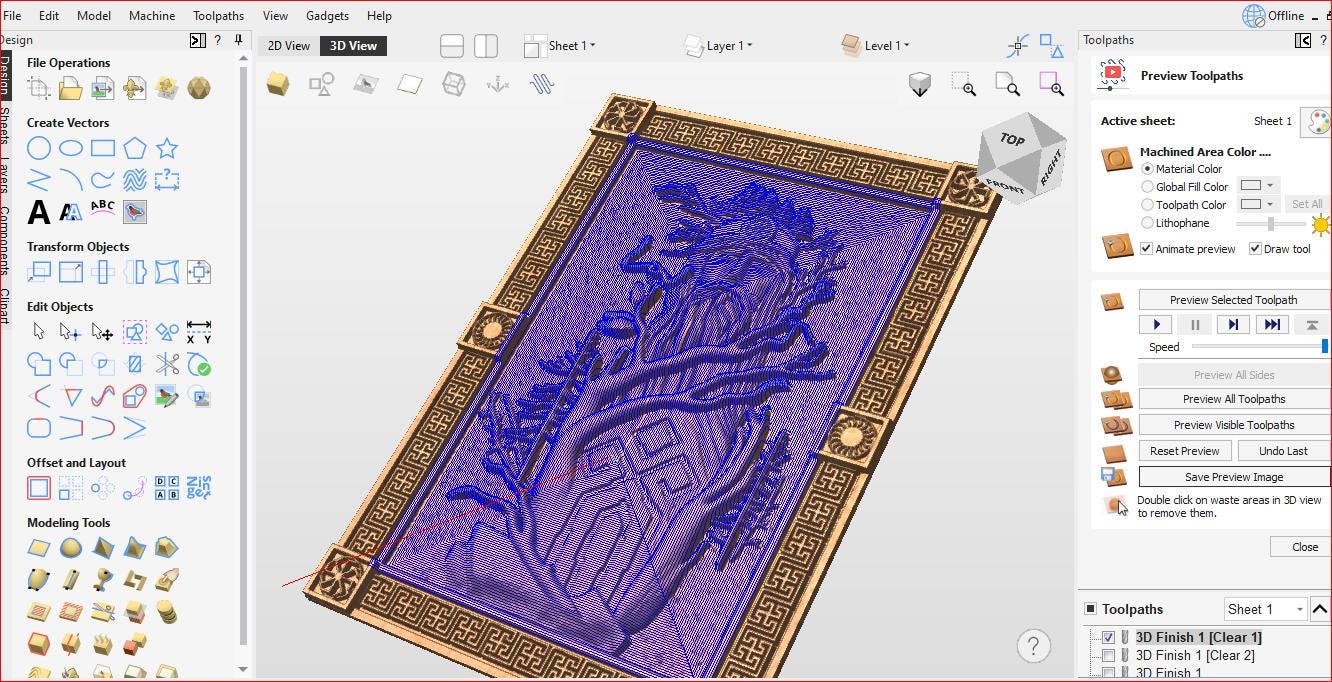Uncheck the 3D Finish 1 [Clear 1] toolpath
1332x682 pixels.
tap(1108, 637)
